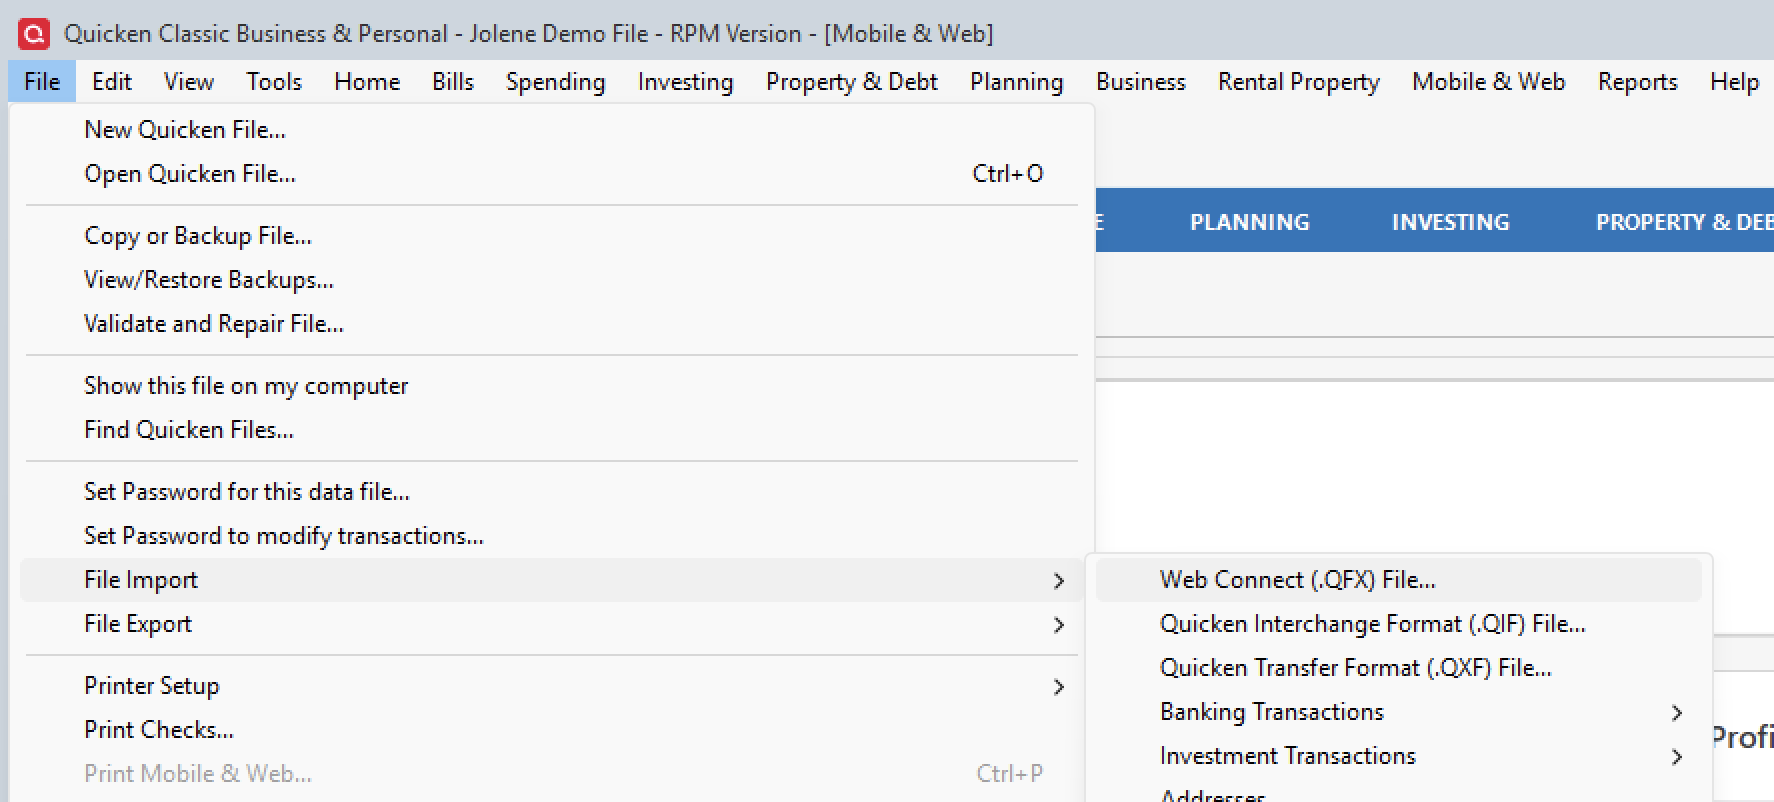
Task: Click the Banking Transactions submenu entry
Action: (1399, 712)
